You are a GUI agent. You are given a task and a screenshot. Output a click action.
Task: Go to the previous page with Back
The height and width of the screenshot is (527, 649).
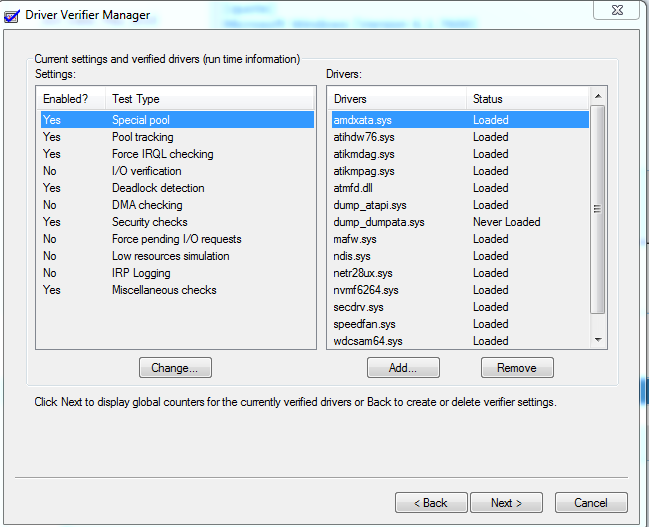(x=431, y=503)
